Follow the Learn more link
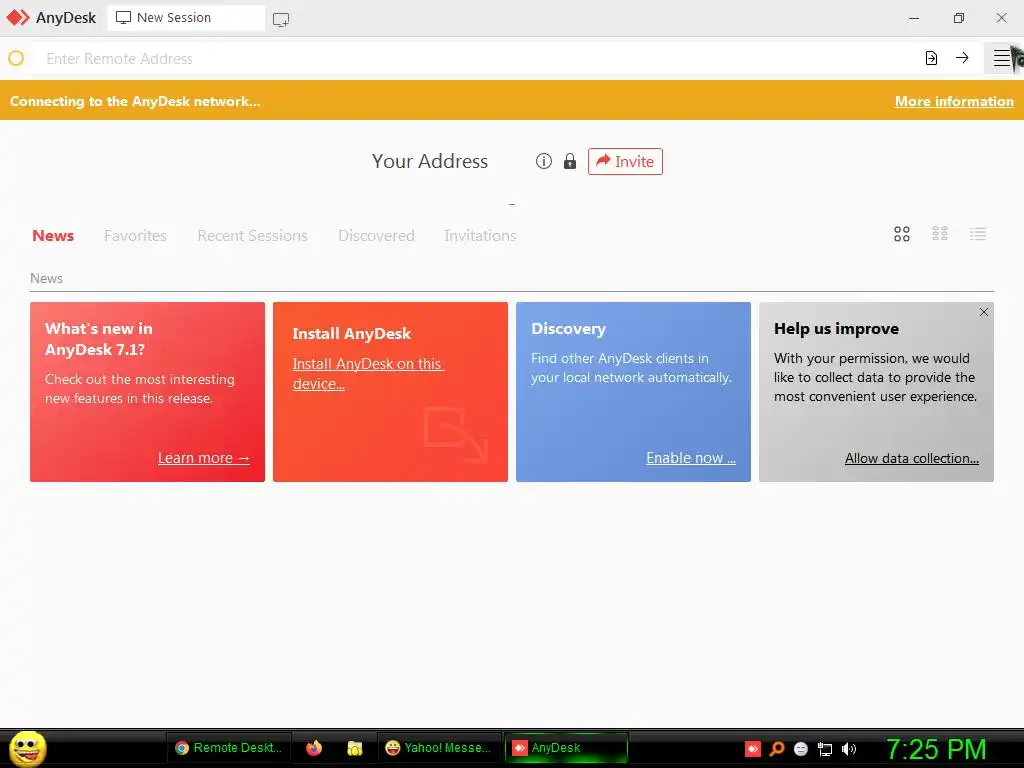Image resolution: width=1024 pixels, height=768 pixels. pos(204,458)
